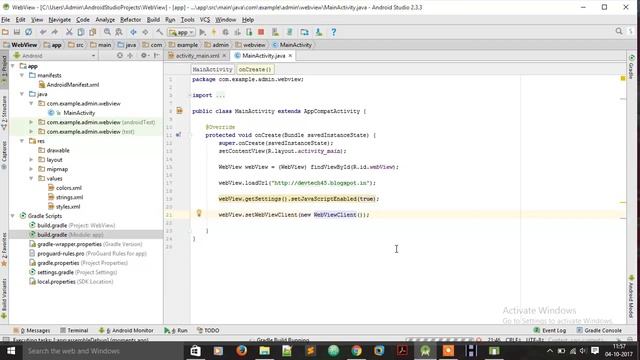Open the Build Variants side tab

4,299
